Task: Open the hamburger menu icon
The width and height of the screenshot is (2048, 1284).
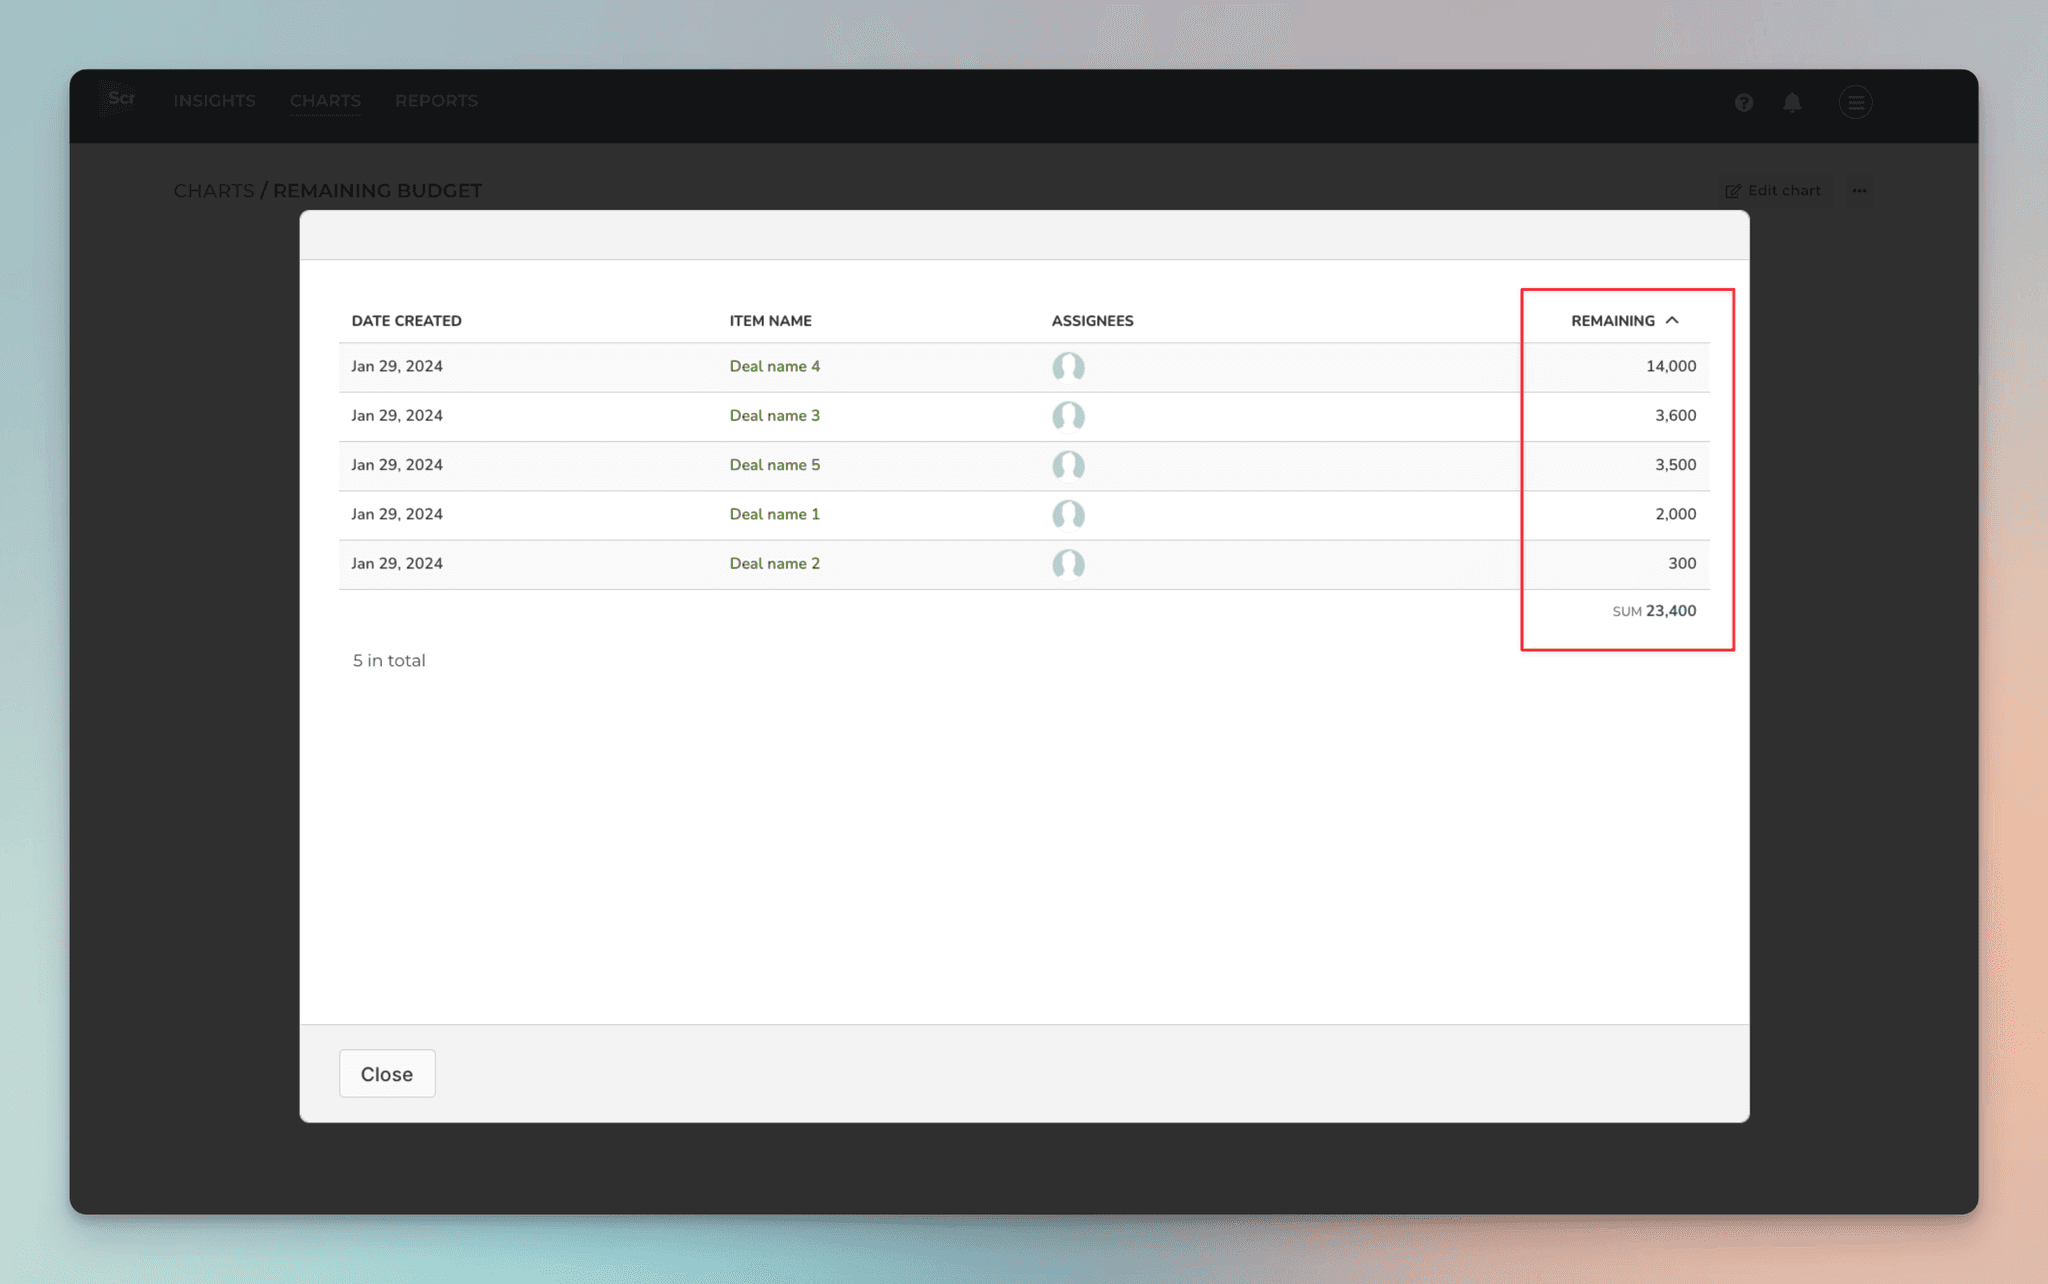Action: [1855, 102]
